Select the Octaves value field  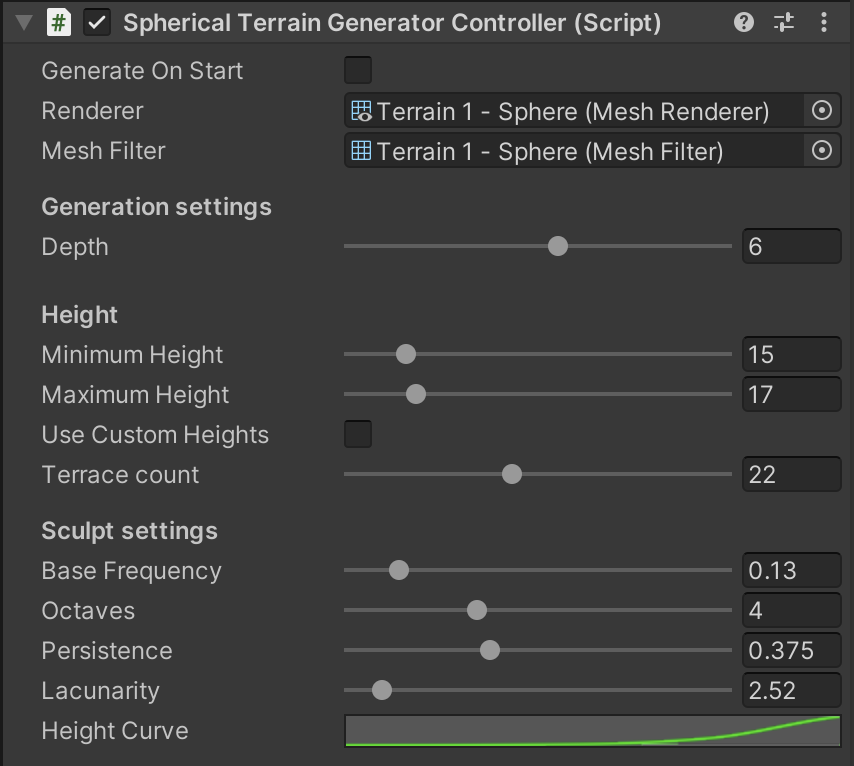(x=791, y=610)
